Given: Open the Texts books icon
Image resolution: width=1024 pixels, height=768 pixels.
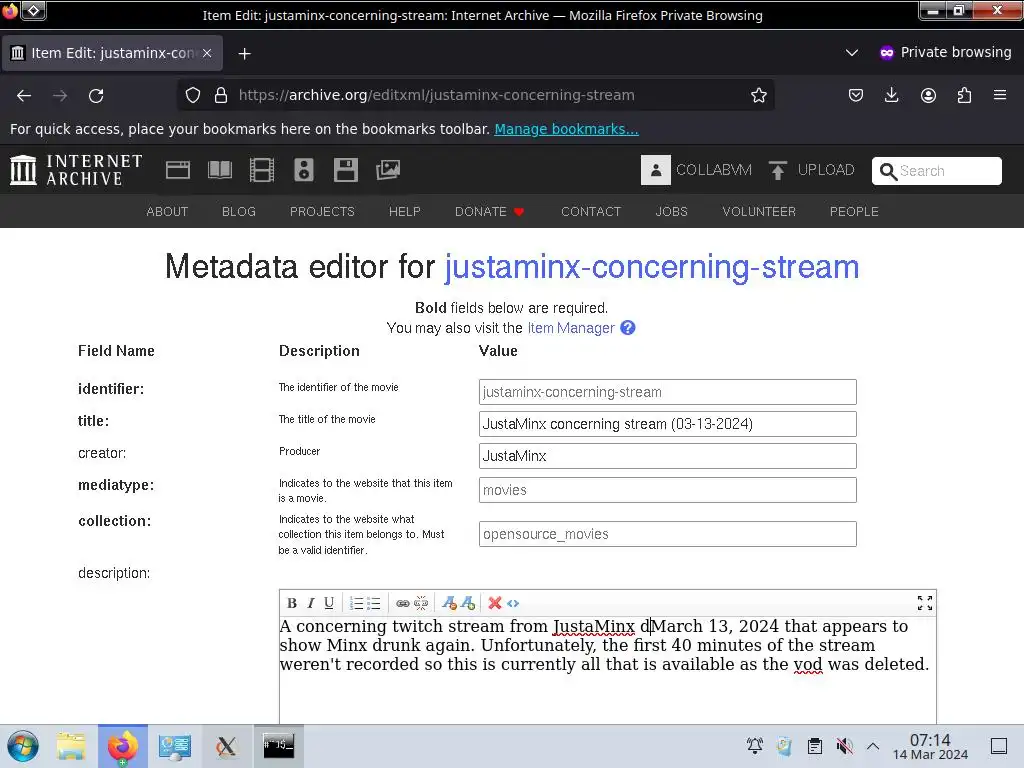Looking at the screenshot, I should click(x=219, y=170).
